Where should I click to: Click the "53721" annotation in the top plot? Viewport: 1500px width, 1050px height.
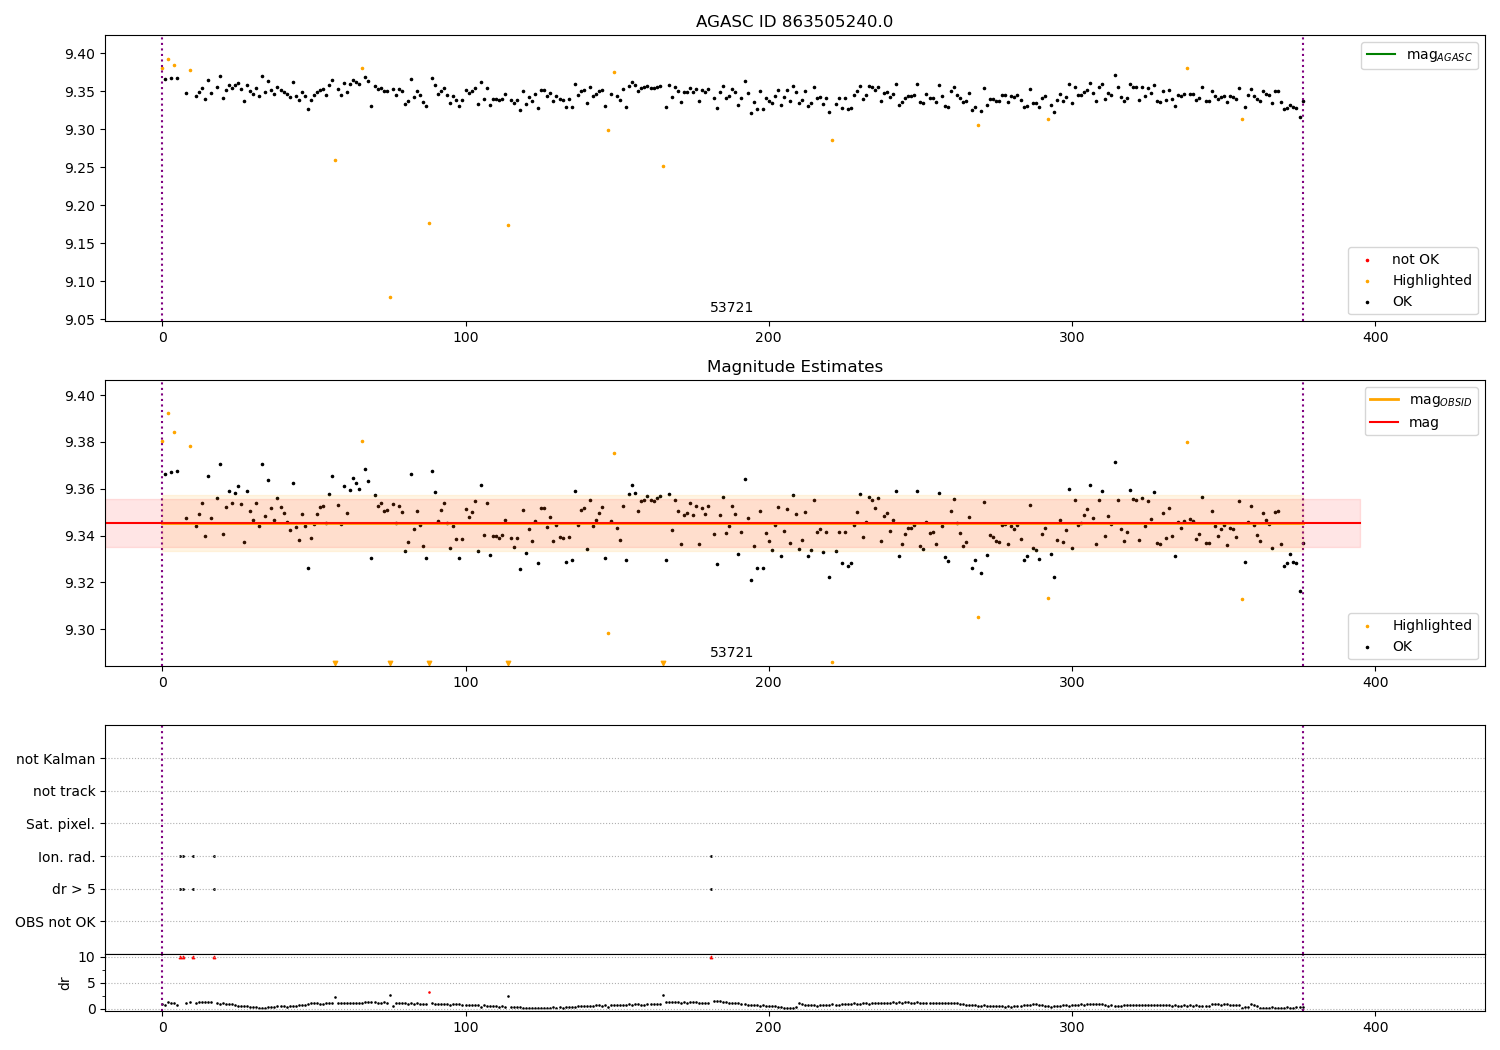click(731, 308)
